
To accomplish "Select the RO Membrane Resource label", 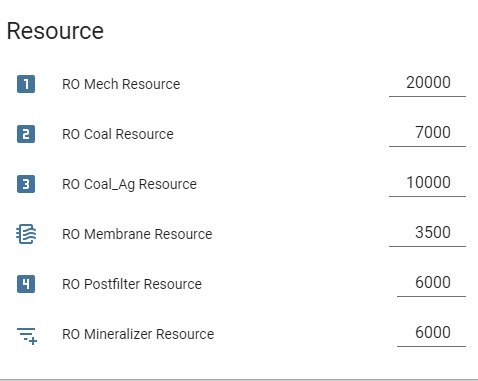I will click(137, 234).
